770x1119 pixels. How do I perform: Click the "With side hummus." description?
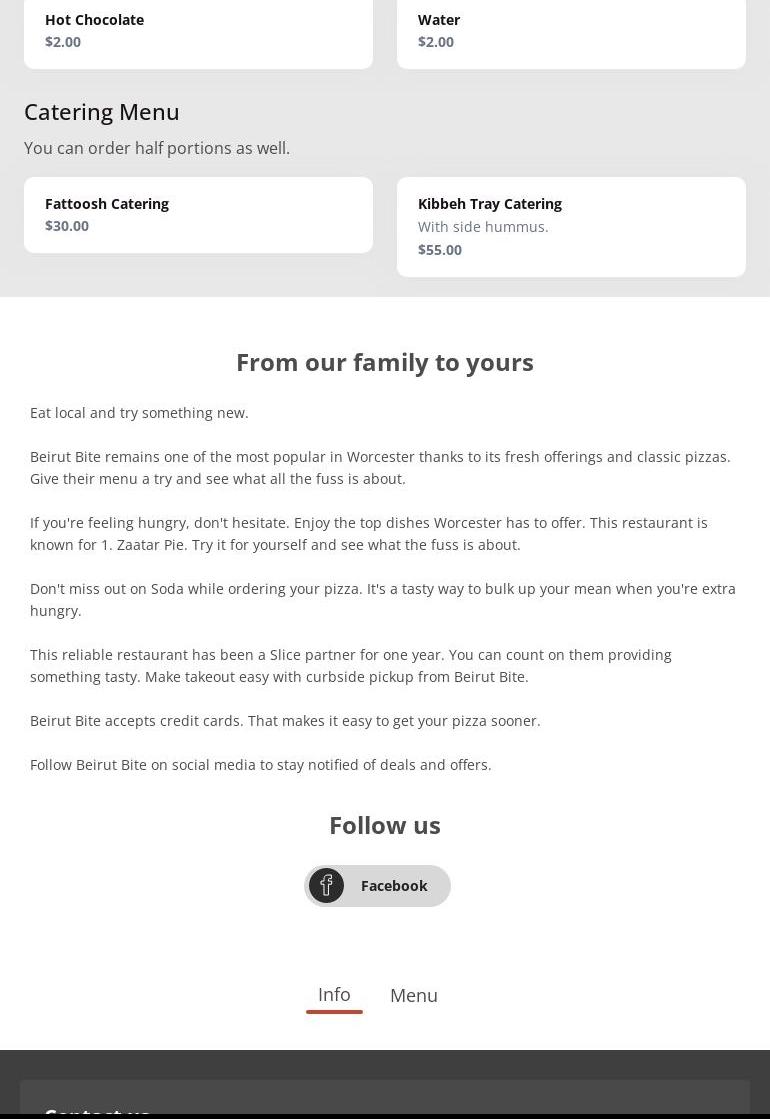coord(483,227)
